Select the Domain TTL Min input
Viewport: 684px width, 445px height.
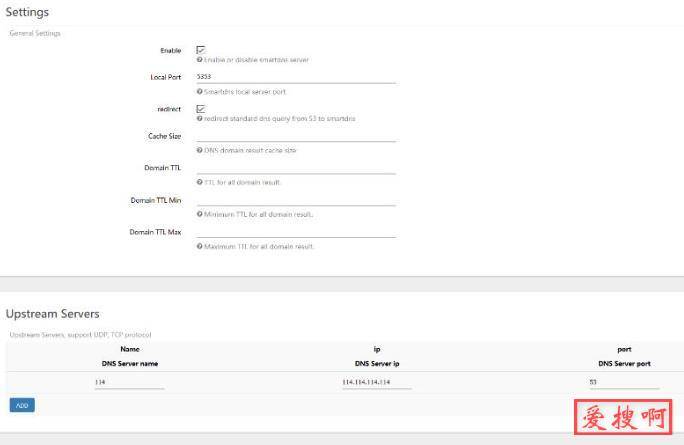pos(296,200)
